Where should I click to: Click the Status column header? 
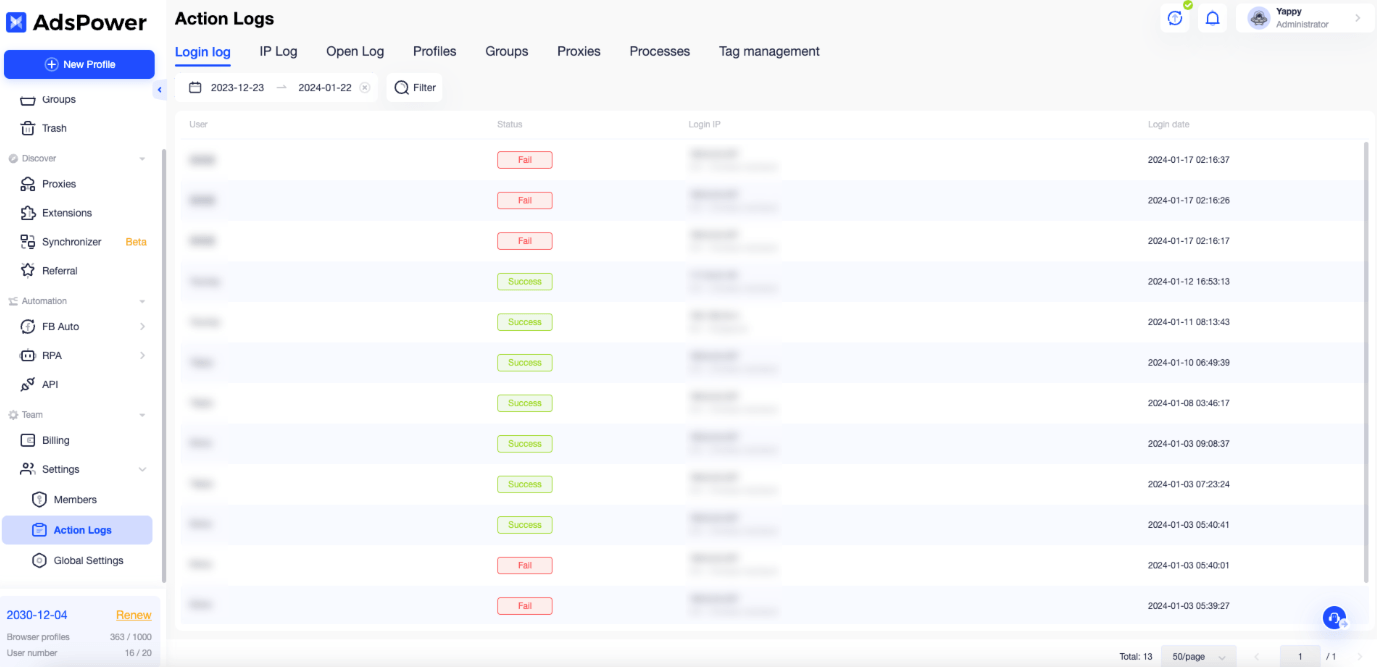pyautogui.click(x=510, y=125)
